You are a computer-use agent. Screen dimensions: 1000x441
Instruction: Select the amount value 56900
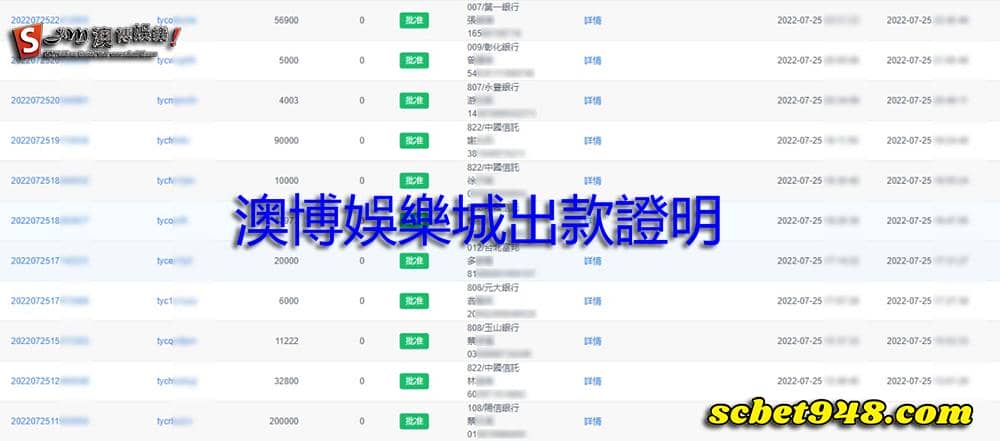tap(286, 20)
